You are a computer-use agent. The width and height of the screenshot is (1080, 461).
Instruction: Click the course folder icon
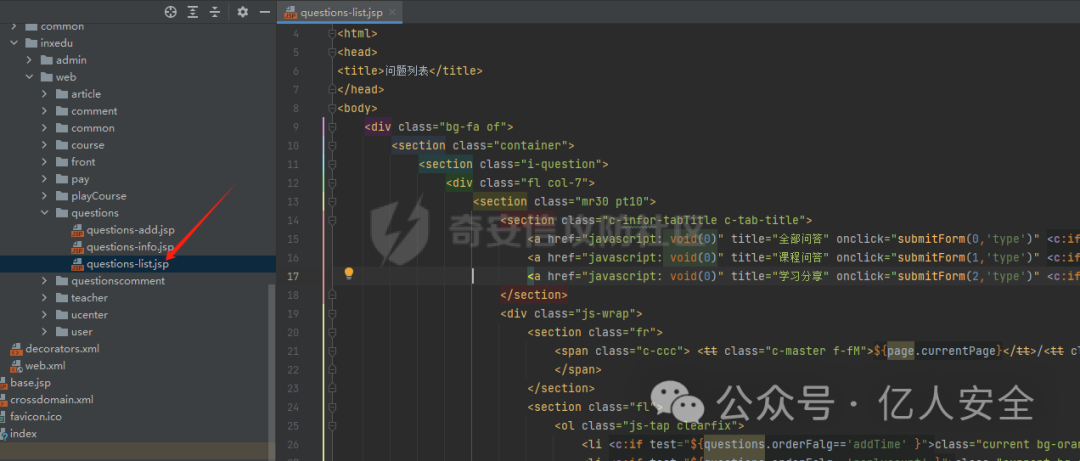61,145
